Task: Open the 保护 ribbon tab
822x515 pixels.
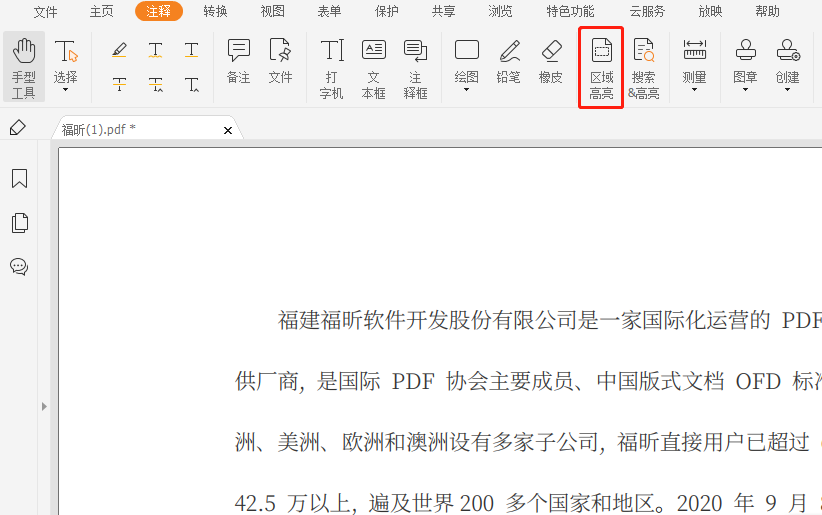Action: coord(386,11)
